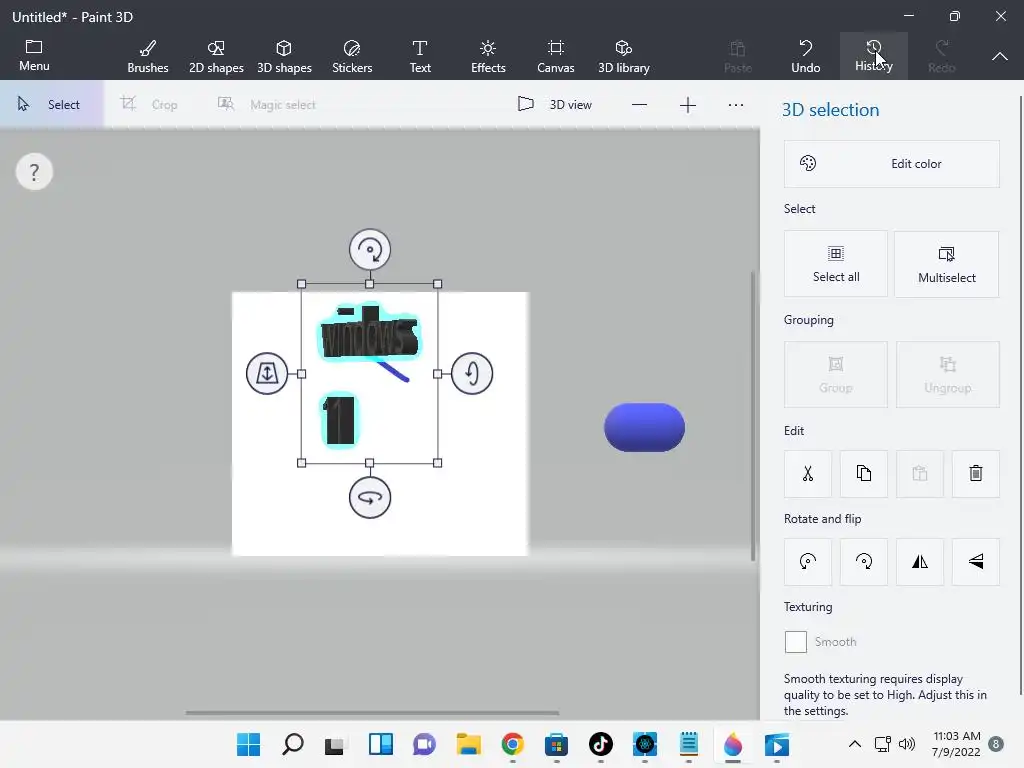Open the Brushes tab
Screen dimensions: 1024x768
click(148, 57)
